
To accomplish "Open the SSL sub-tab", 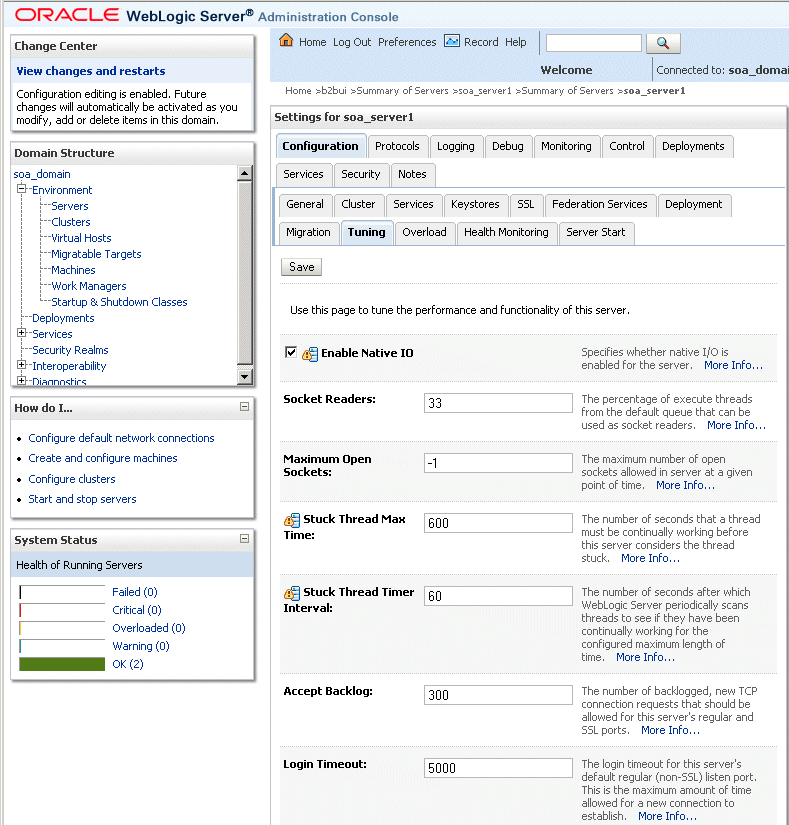I will [525, 204].
